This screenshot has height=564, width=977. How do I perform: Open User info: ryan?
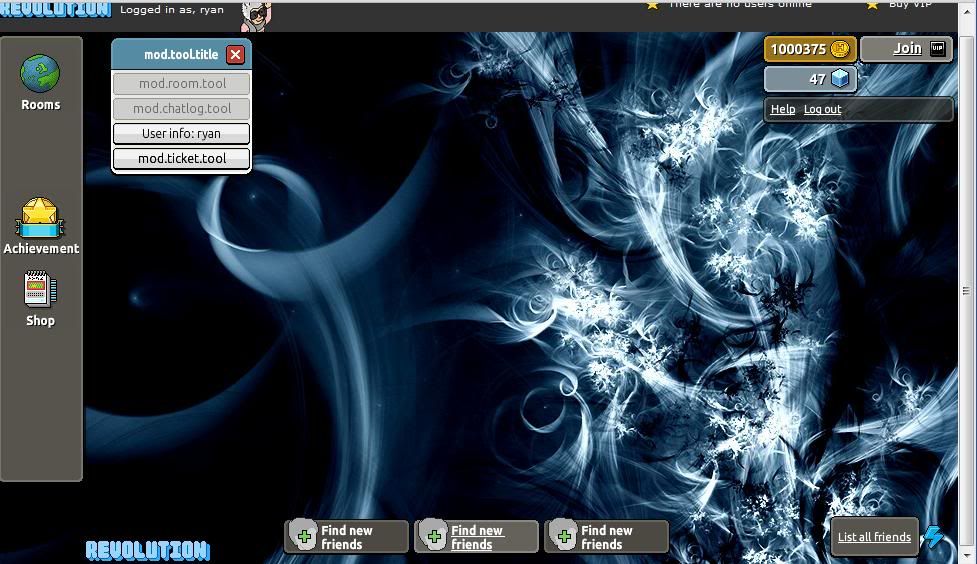tap(181, 134)
